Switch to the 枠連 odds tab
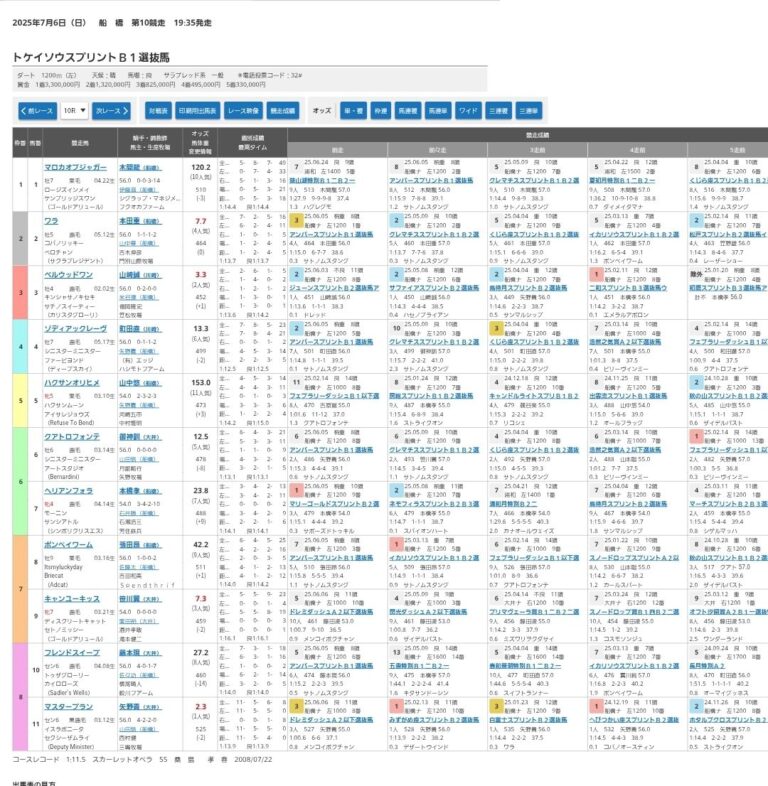 coord(383,111)
